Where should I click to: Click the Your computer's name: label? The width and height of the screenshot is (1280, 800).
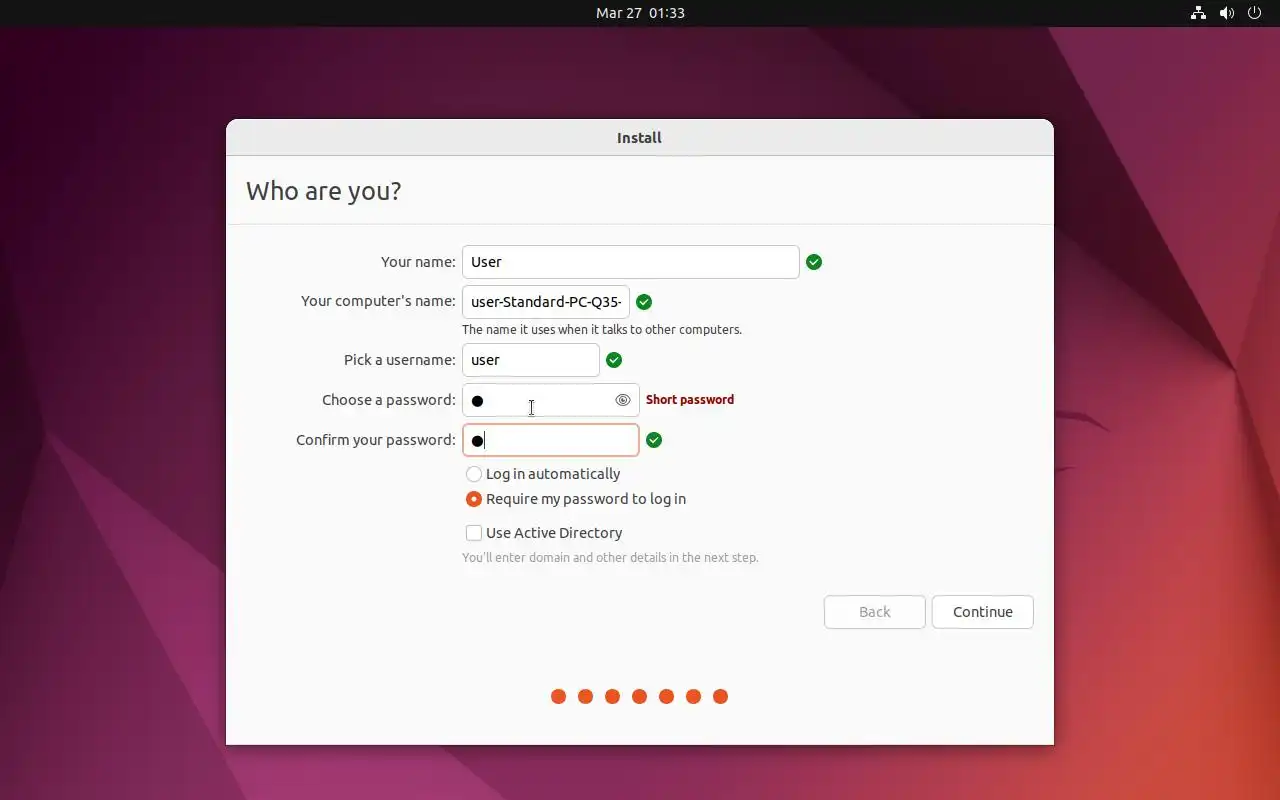pyautogui.click(x=378, y=302)
